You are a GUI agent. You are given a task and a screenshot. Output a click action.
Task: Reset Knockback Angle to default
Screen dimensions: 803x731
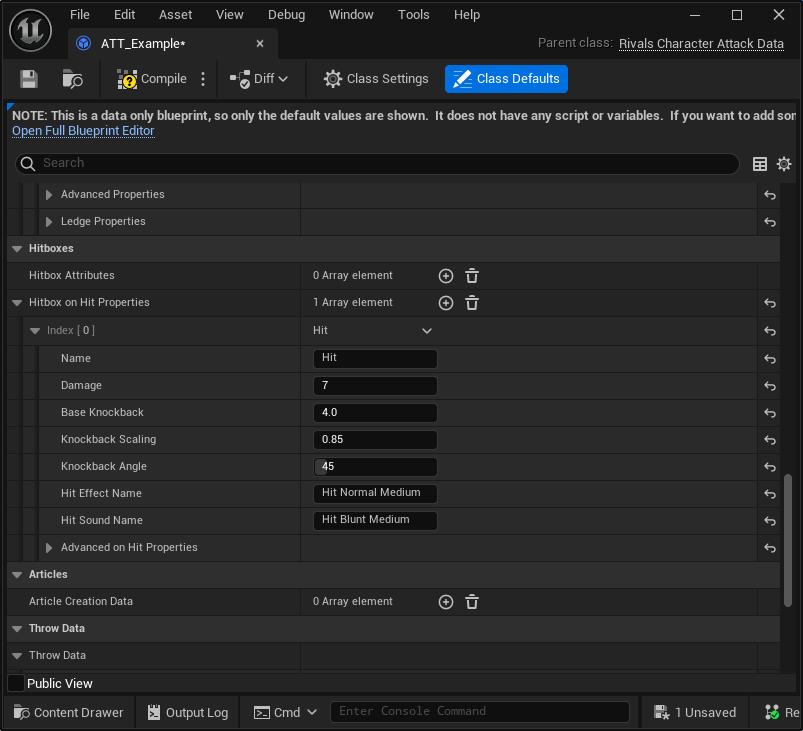(x=770, y=467)
